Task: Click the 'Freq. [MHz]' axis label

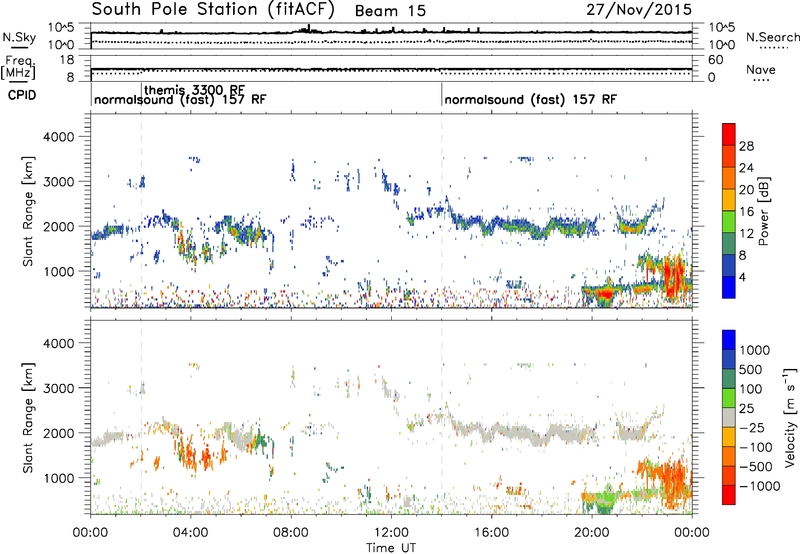Action: [19, 69]
